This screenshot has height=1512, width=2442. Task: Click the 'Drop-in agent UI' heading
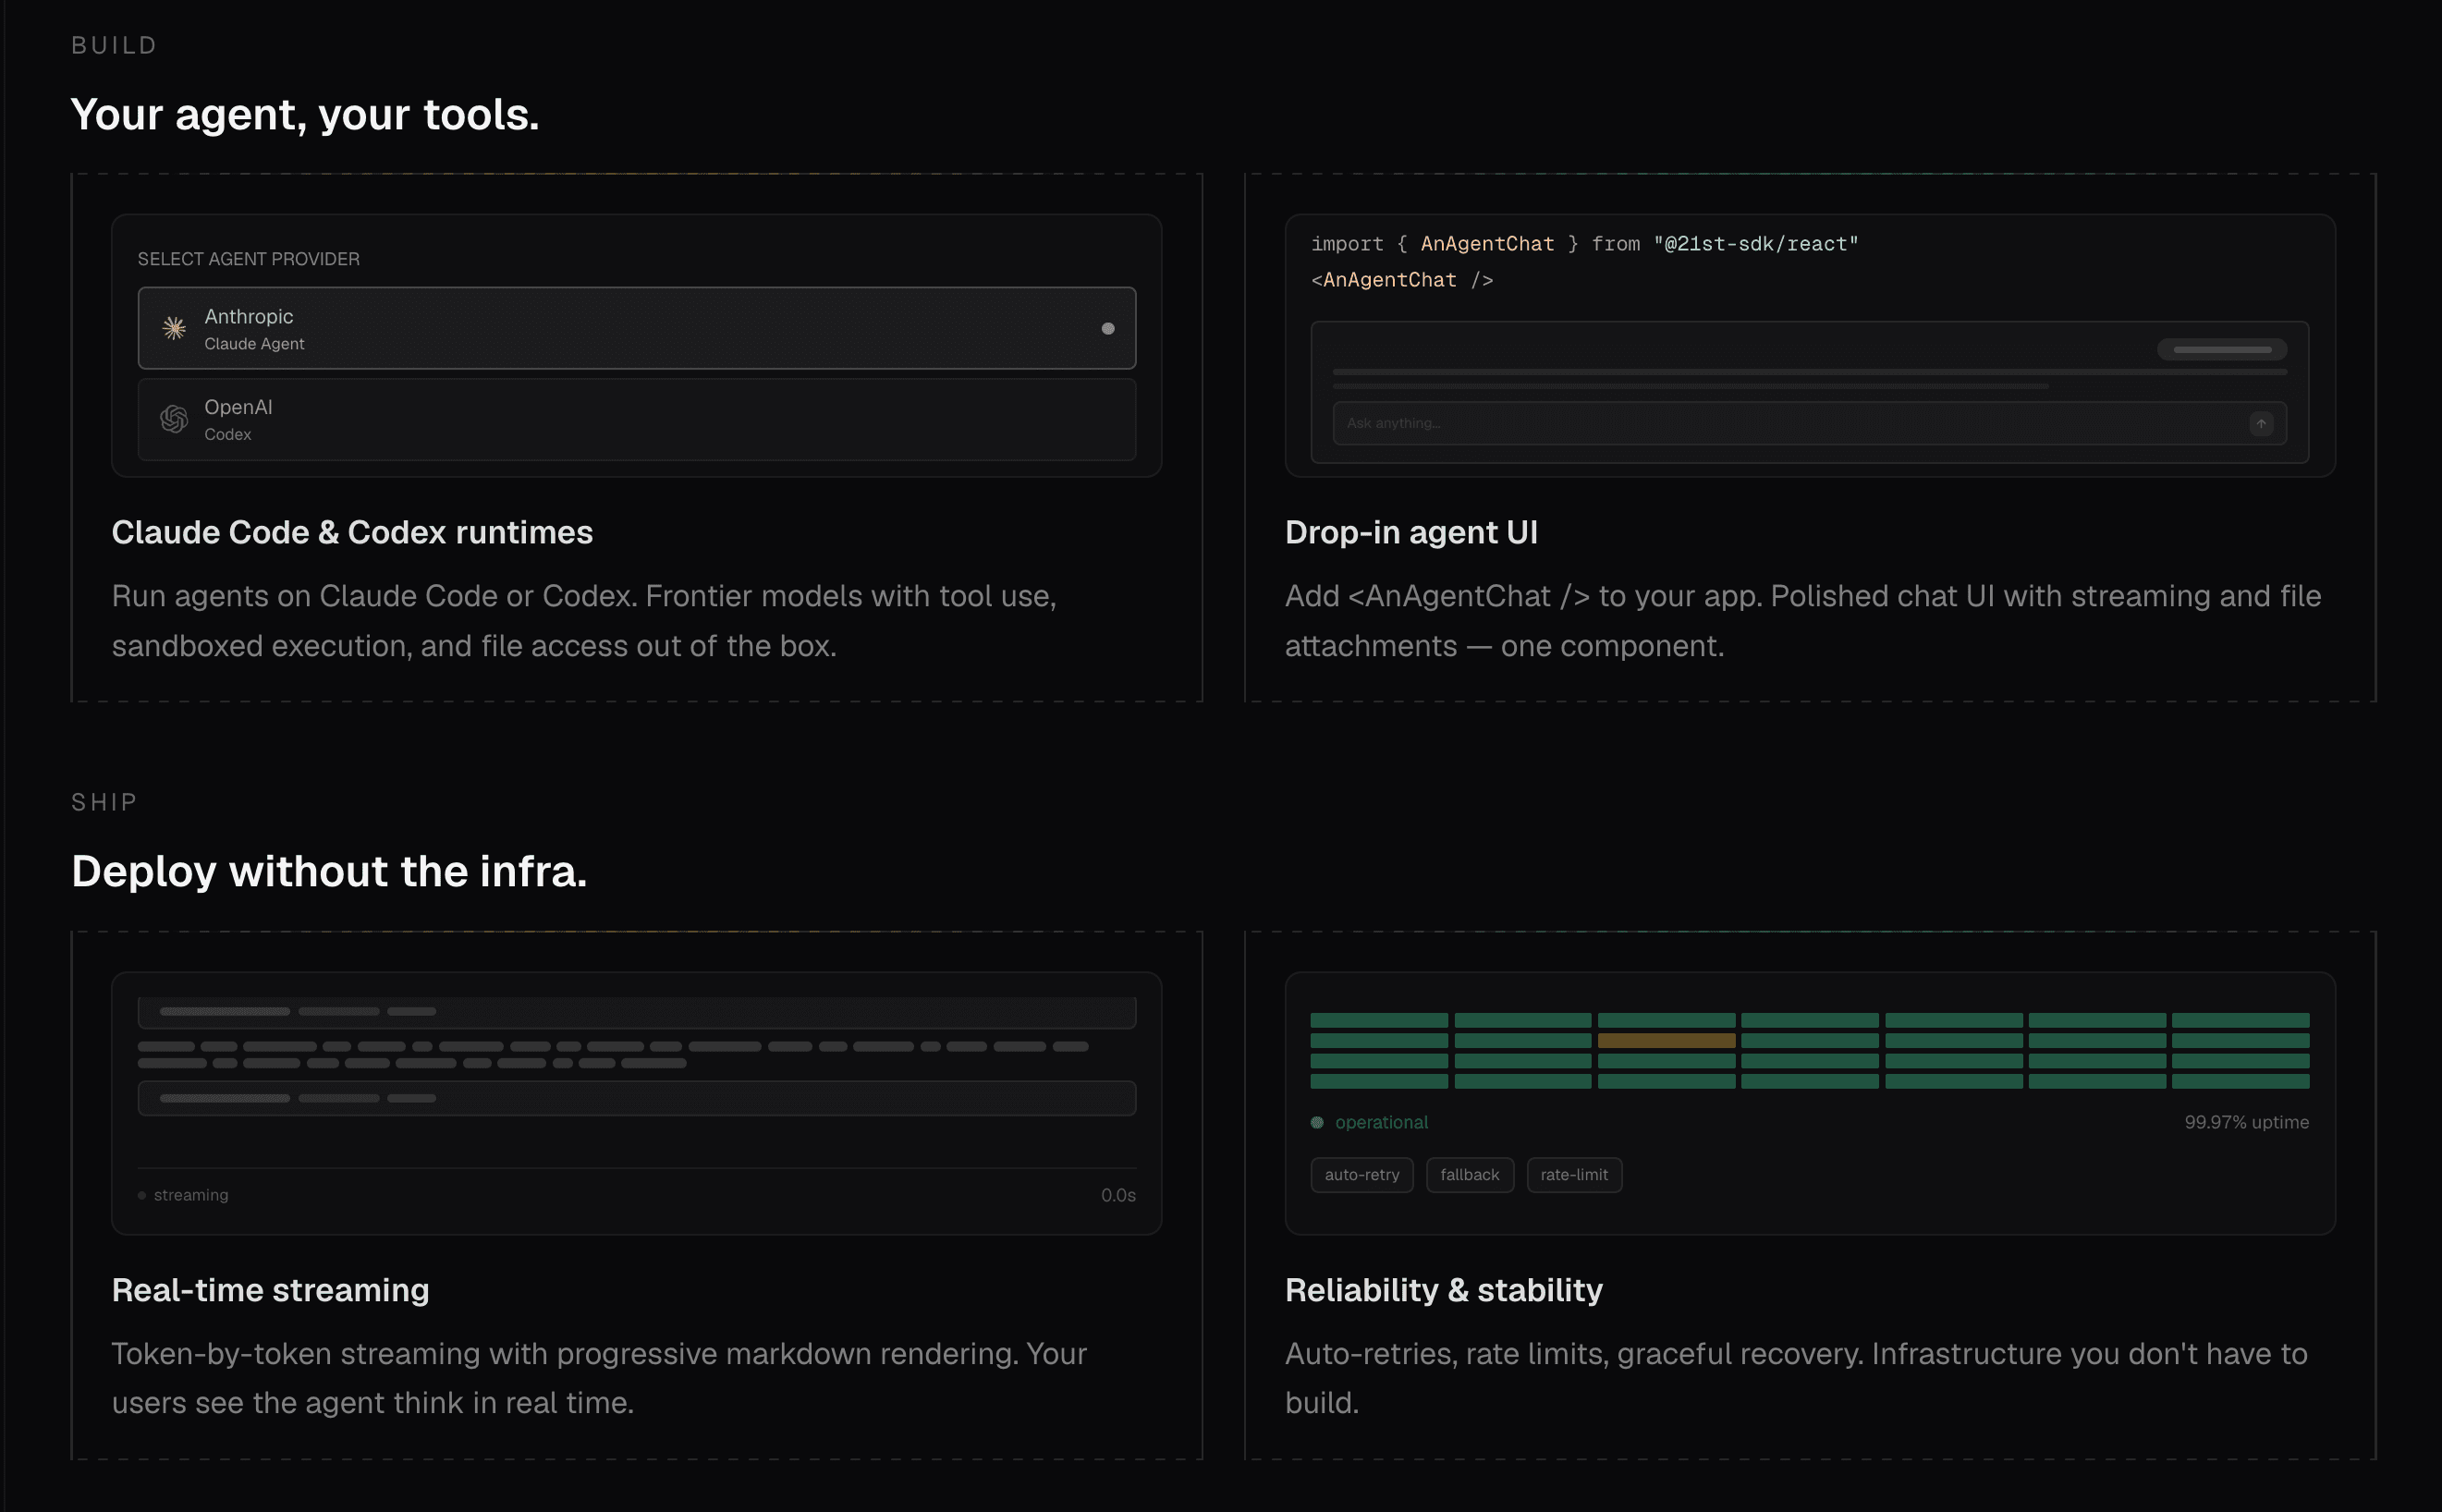coord(1411,531)
